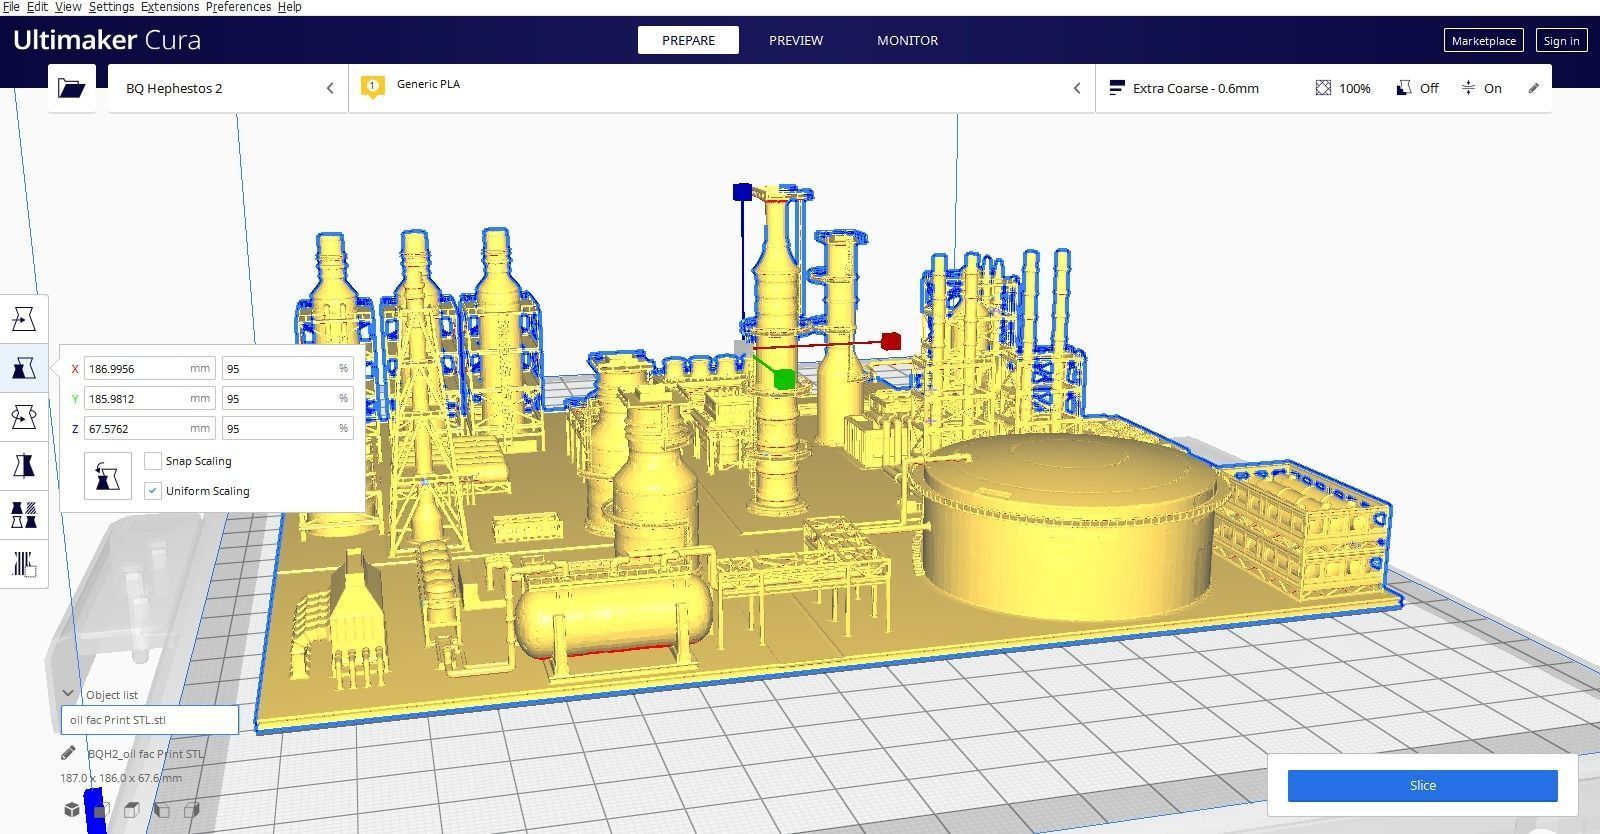The width and height of the screenshot is (1600, 834).
Task: Open the Settings menu
Action: point(111,7)
